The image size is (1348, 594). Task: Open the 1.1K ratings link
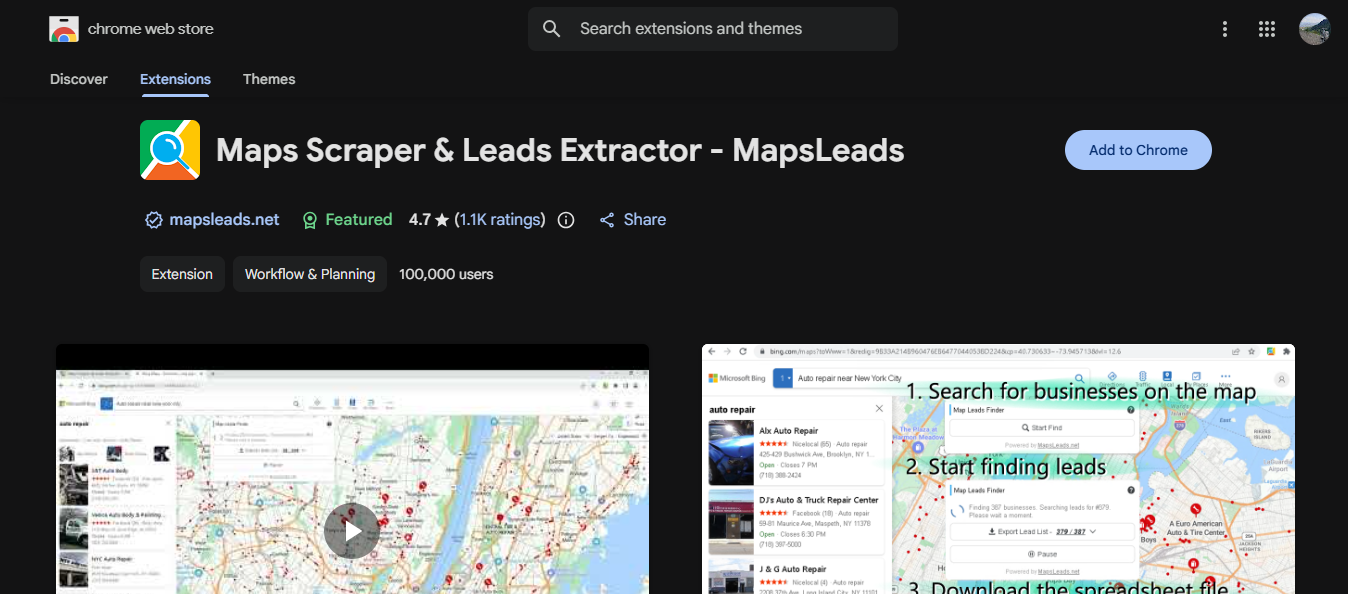click(x=502, y=220)
